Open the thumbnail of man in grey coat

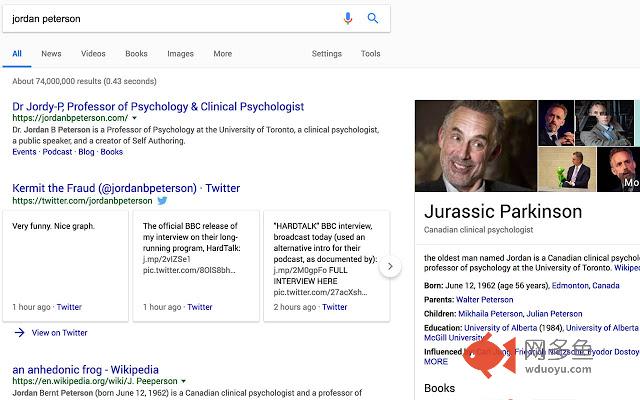604,123
